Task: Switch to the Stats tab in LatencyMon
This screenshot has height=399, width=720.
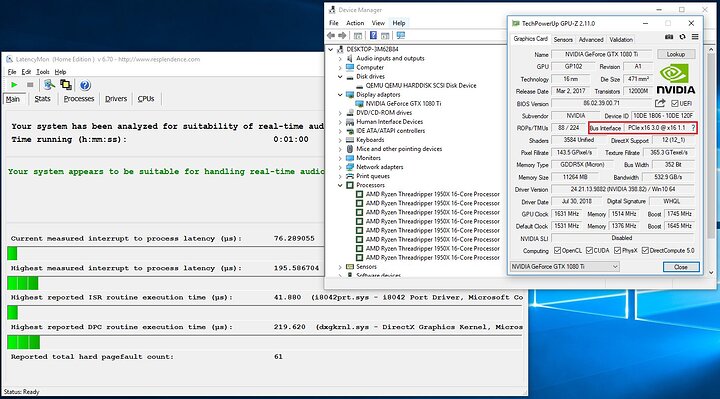Action: point(42,99)
